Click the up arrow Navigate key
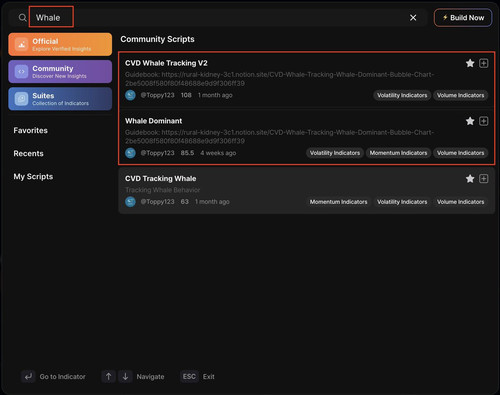The height and width of the screenshot is (395, 500). coord(108,377)
